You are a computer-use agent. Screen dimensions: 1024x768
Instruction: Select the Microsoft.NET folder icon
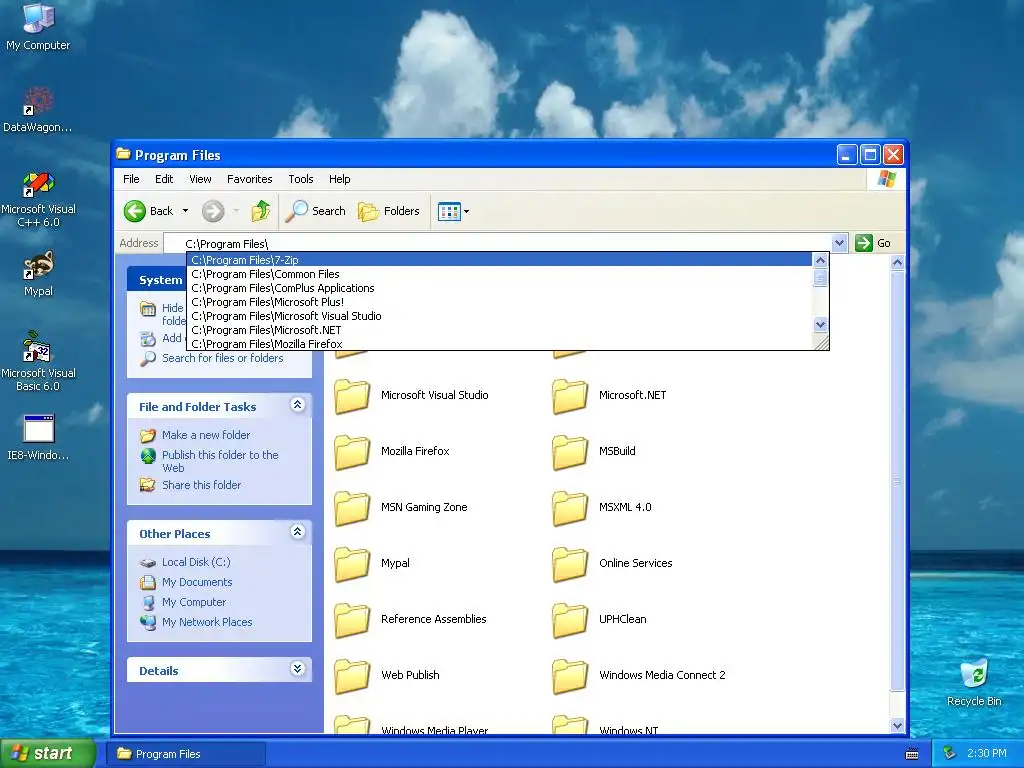point(570,396)
